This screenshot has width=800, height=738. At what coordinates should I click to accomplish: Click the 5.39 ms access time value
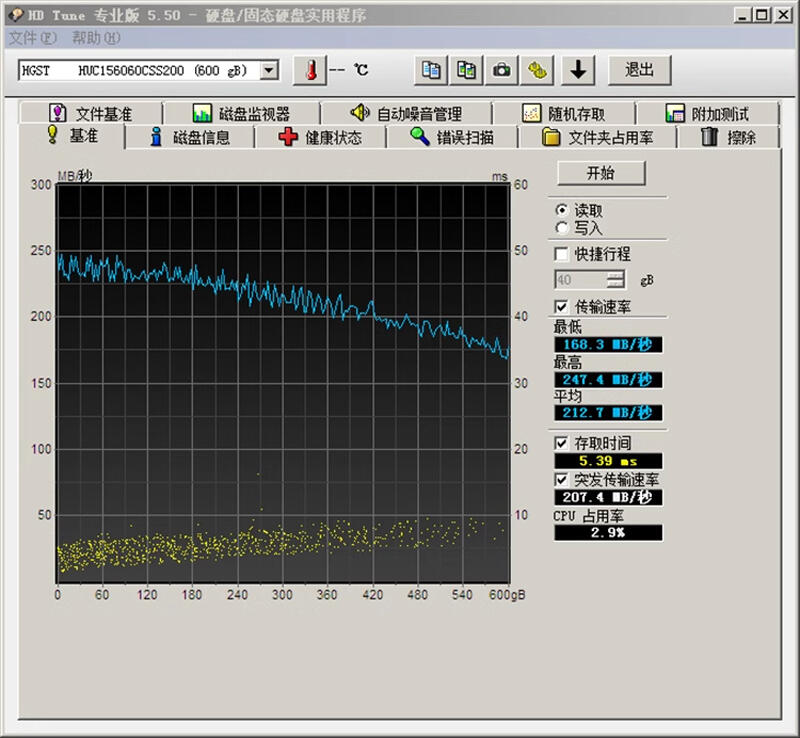pos(608,461)
